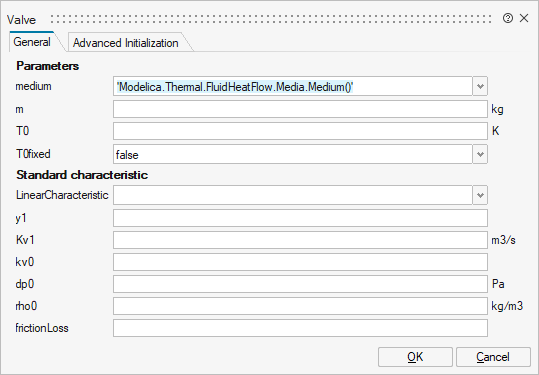Close the Valve dialog
The image size is (539, 375).
524,18
